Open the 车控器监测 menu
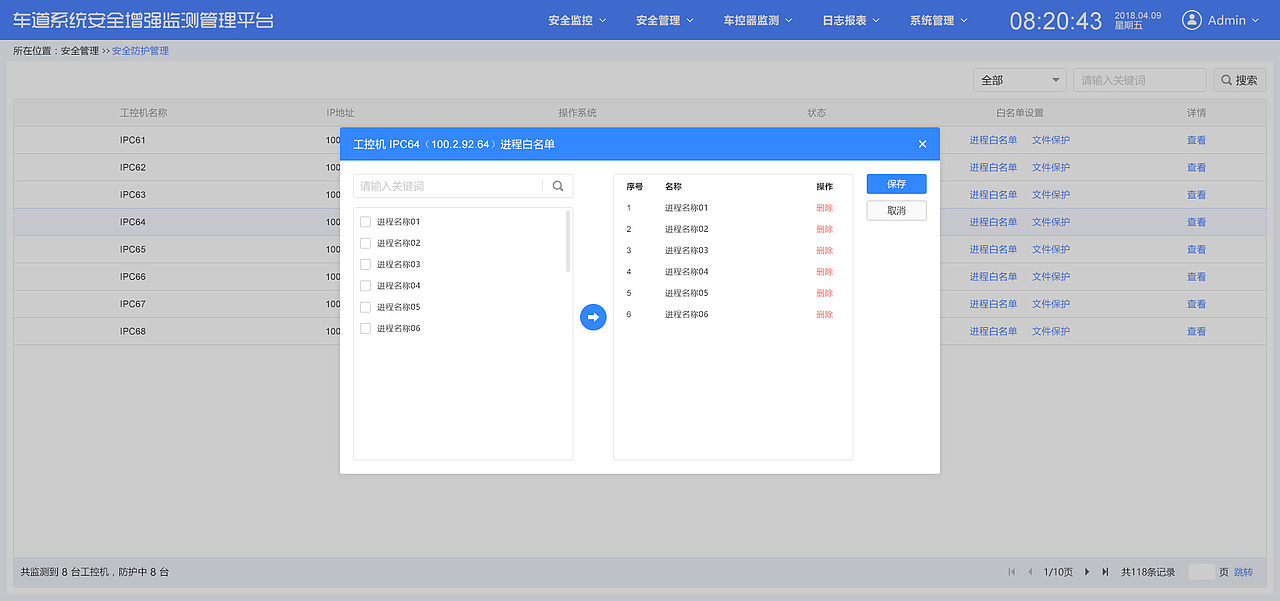 point(758,20)
